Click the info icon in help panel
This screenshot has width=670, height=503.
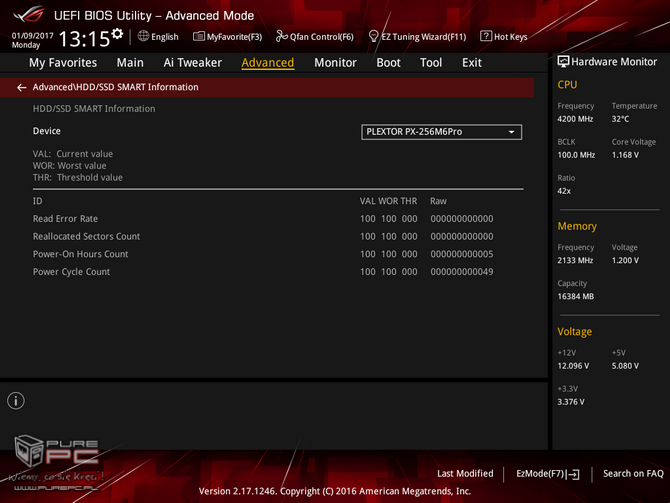coord(16,401)
